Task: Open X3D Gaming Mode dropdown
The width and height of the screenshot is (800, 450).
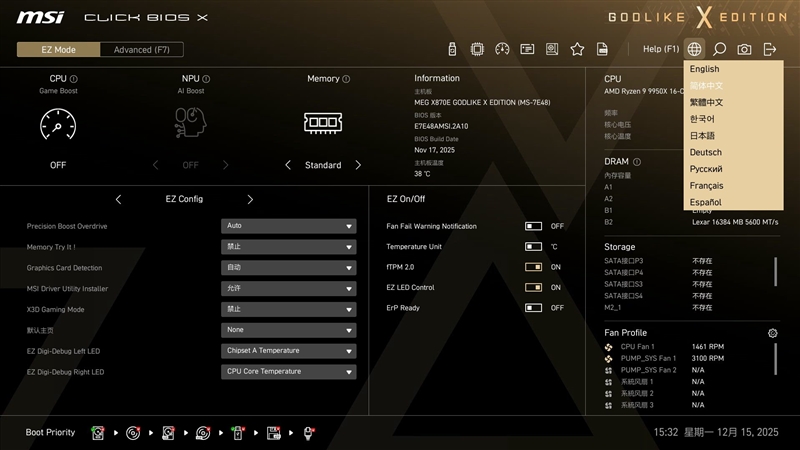Action: [289, 309]
